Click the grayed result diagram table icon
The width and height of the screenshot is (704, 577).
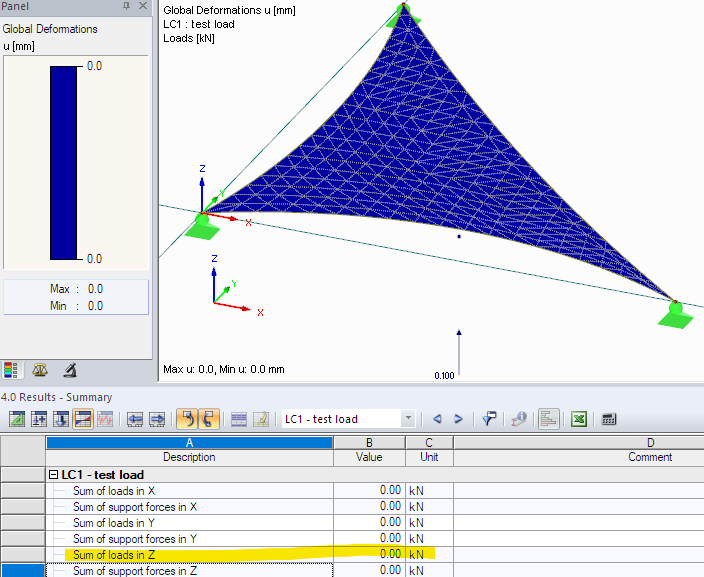click(x=105, y=419)
